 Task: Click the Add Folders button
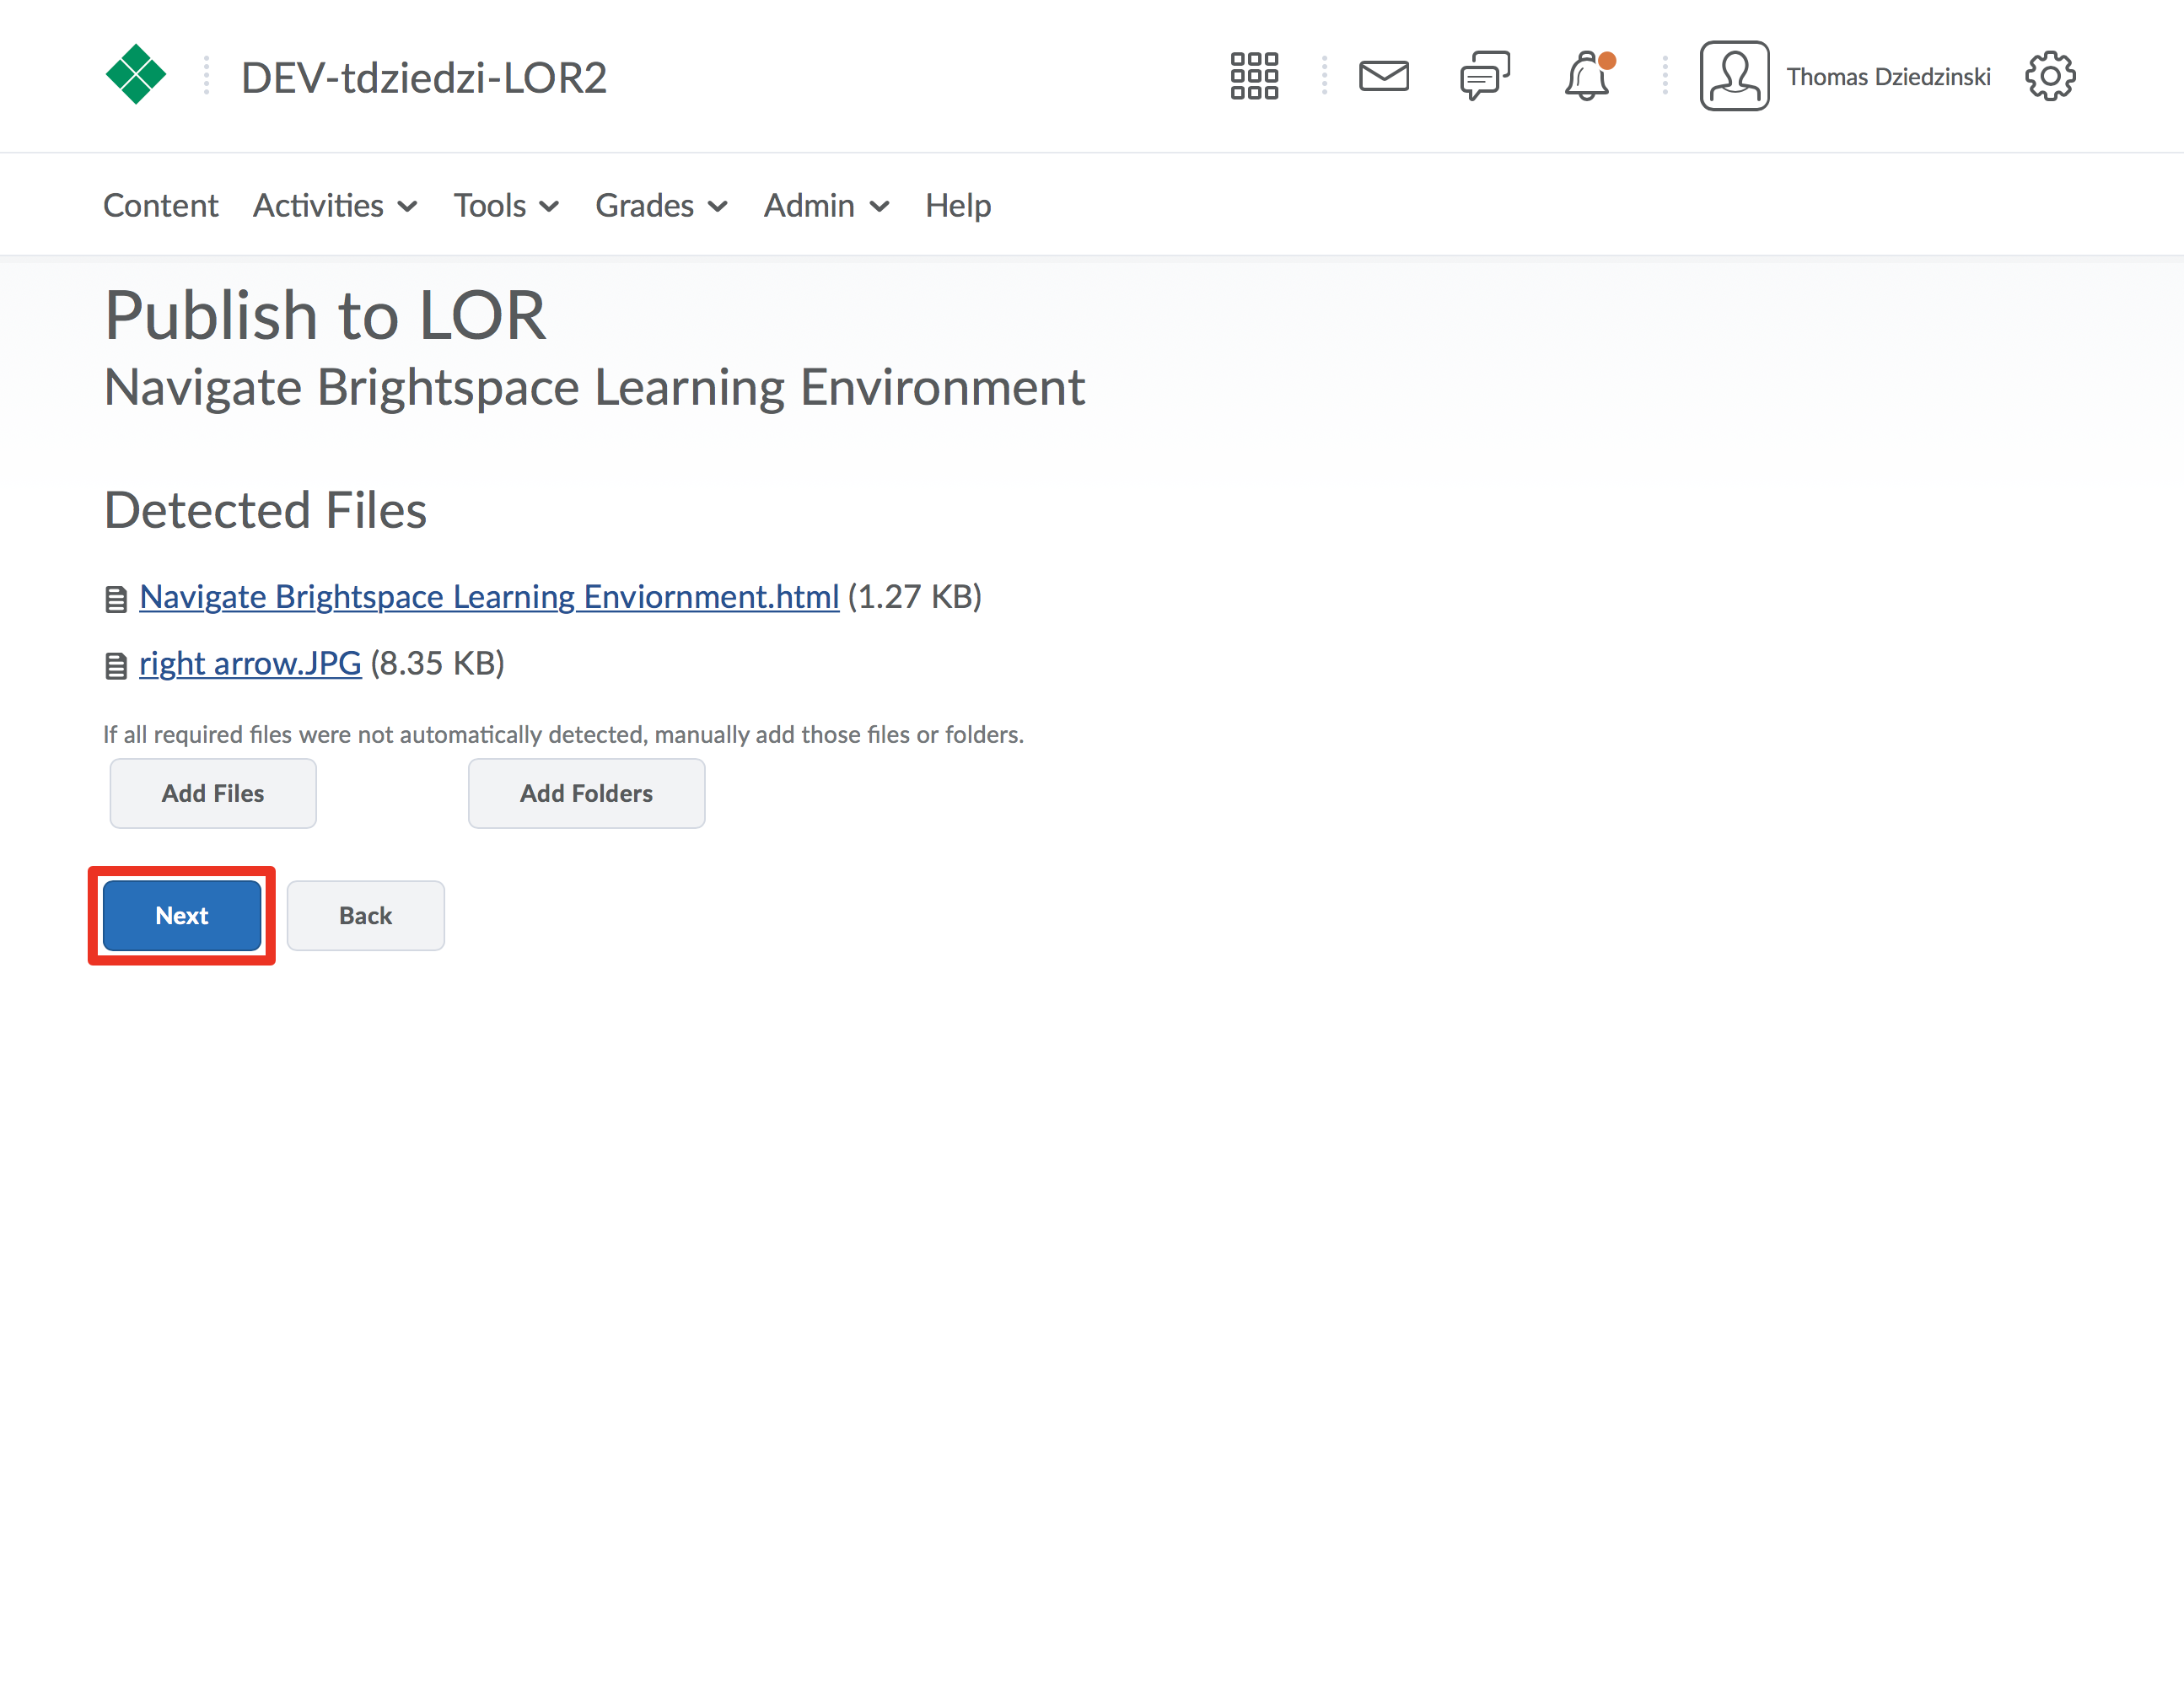[586, 793]
